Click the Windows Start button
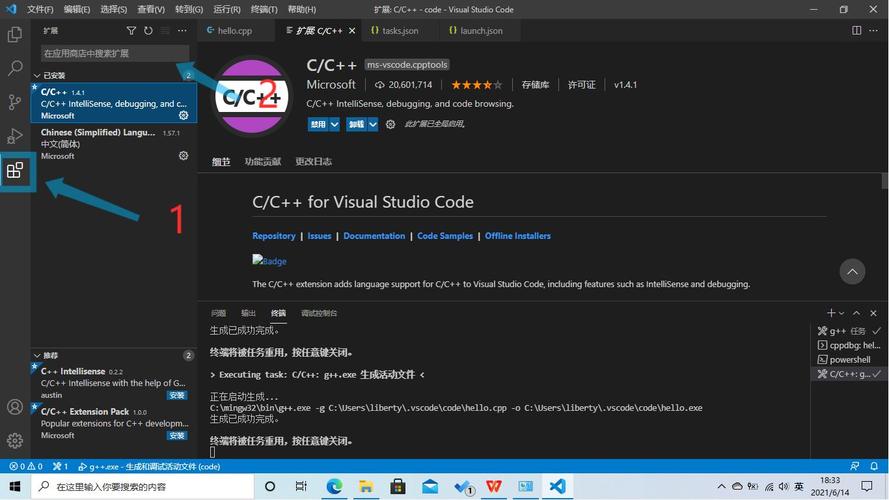The image size is (889, 500). (x=15, y=486)
